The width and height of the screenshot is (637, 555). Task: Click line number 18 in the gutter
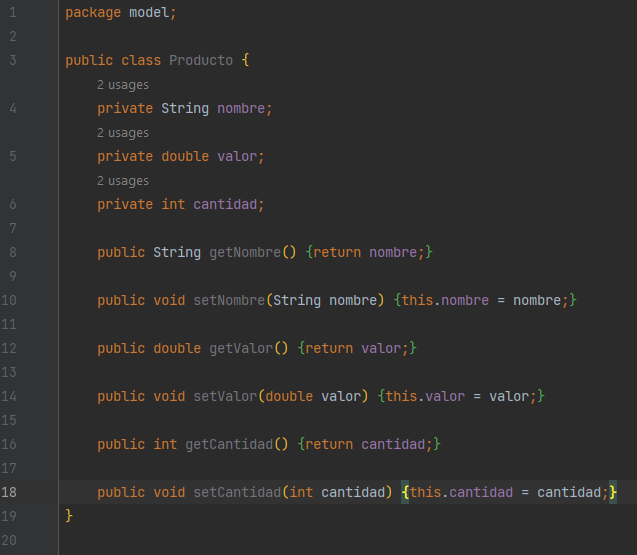(9, 492)
